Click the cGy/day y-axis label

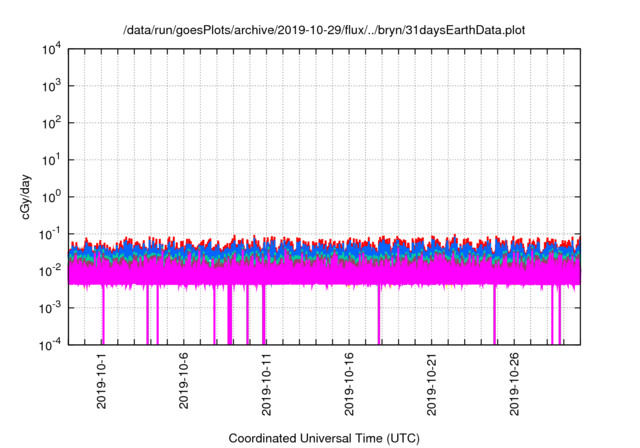click(x=26, y=197)
